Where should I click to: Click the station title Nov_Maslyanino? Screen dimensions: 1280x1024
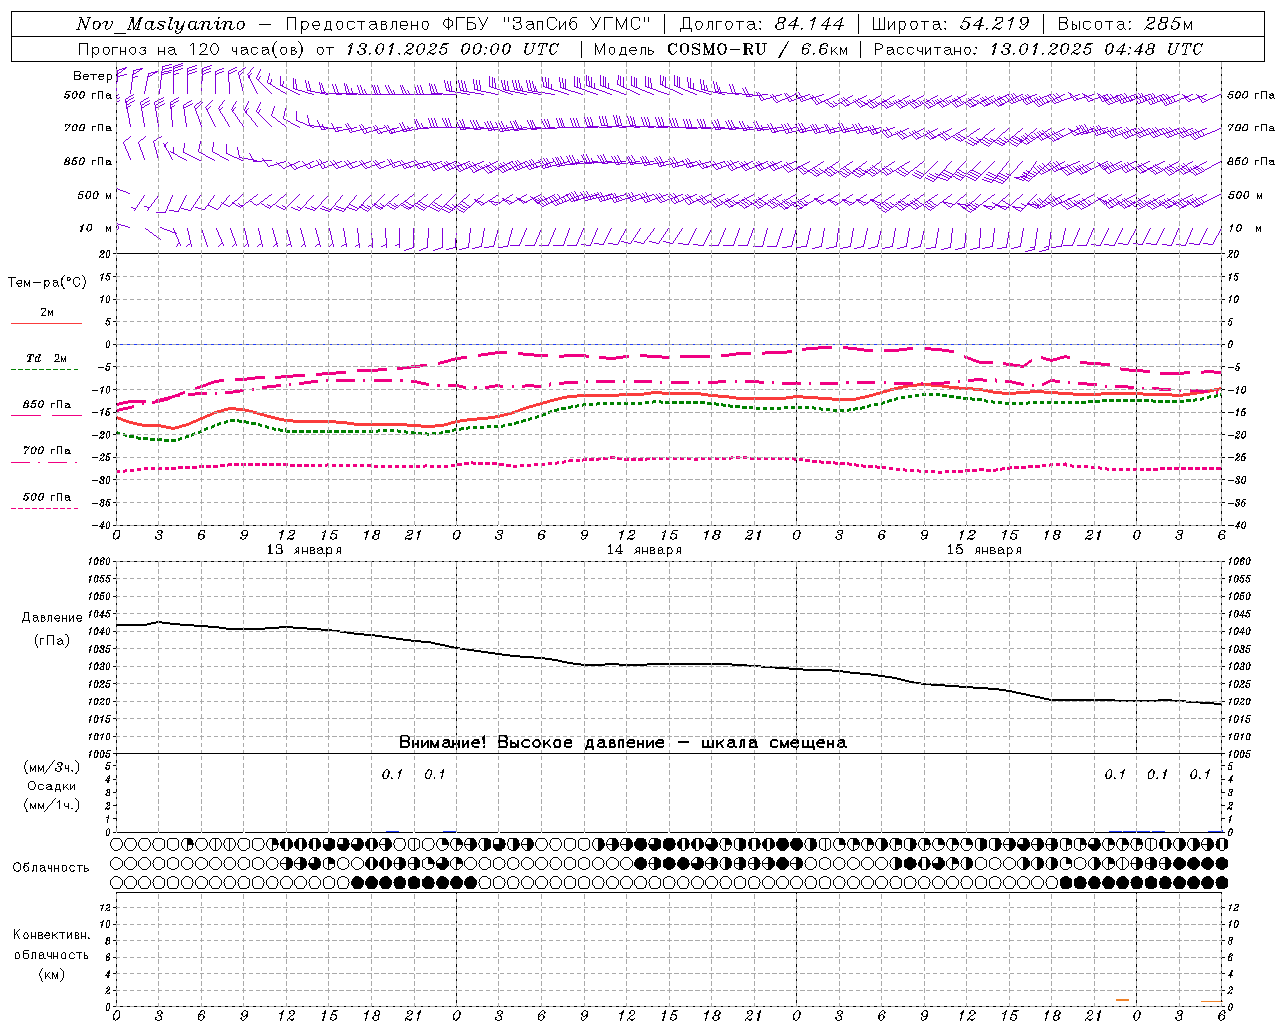tap(161, 25)
